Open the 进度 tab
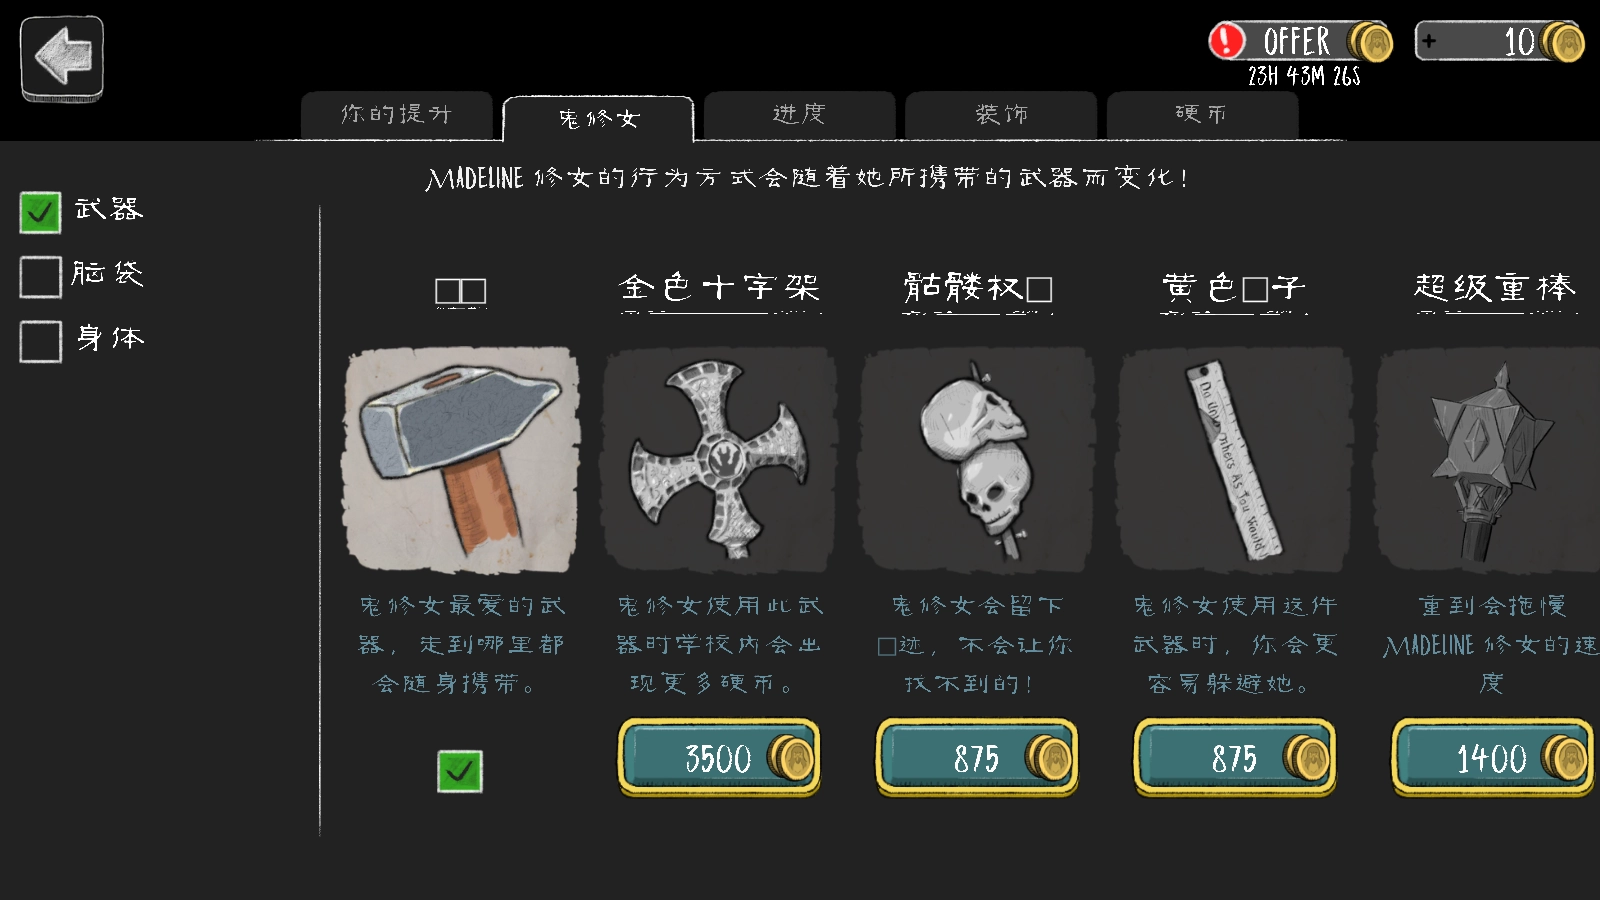 point(799,115)
